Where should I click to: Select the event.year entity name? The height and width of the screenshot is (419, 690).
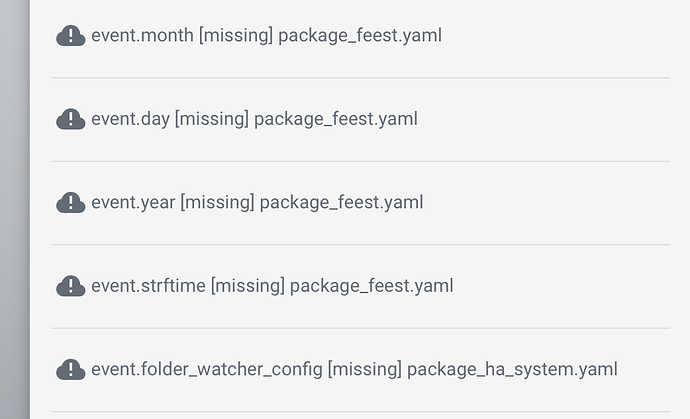click(x=134, y=203)
